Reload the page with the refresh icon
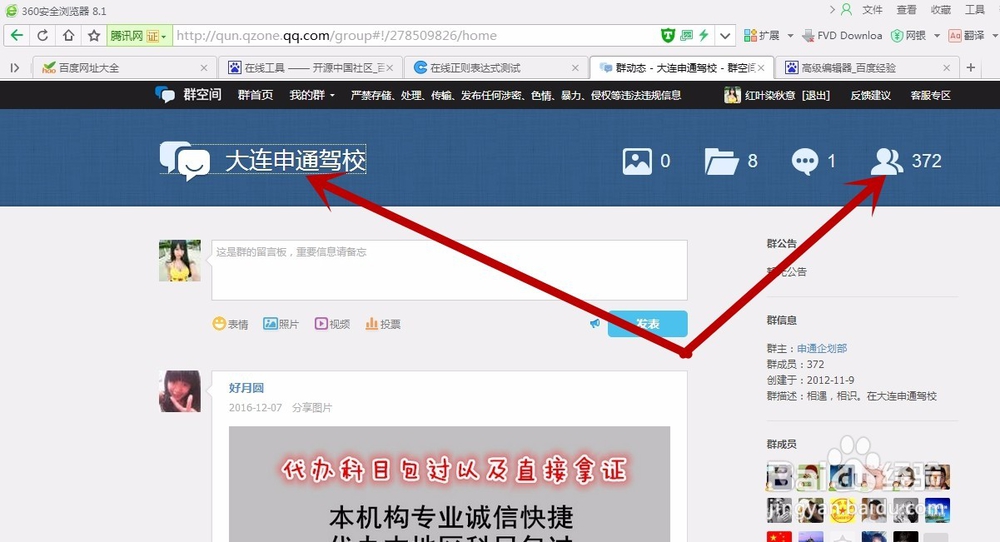This screenshot has width=1000, height=542. click(43, 36)
